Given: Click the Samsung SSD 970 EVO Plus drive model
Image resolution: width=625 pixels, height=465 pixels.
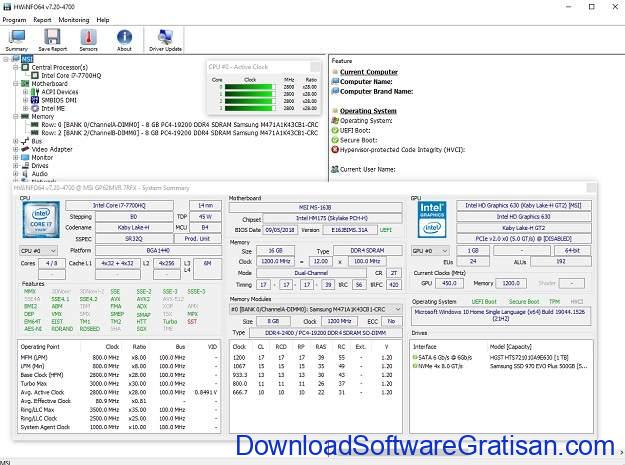Looking at the screenshot, I should pyautogui.click(x=538, y=366).
